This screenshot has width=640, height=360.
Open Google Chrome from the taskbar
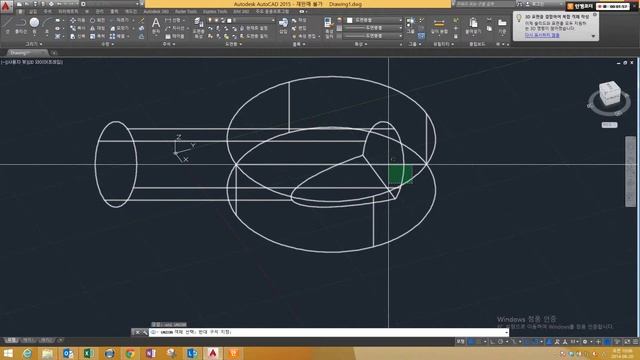[x=130, y=353]
